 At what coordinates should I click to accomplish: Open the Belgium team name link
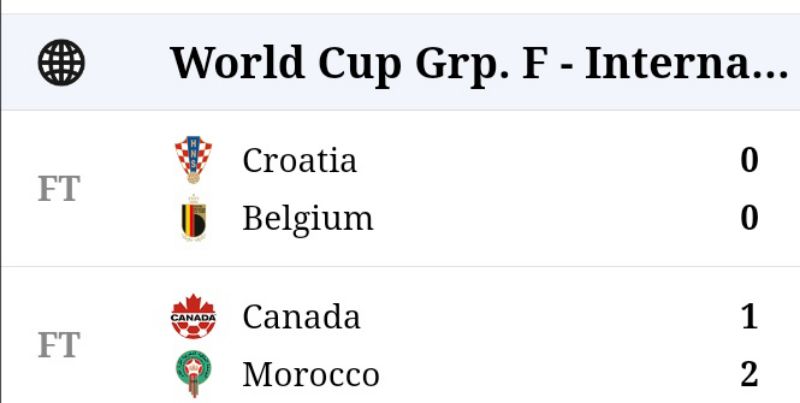tap(307, 219)
